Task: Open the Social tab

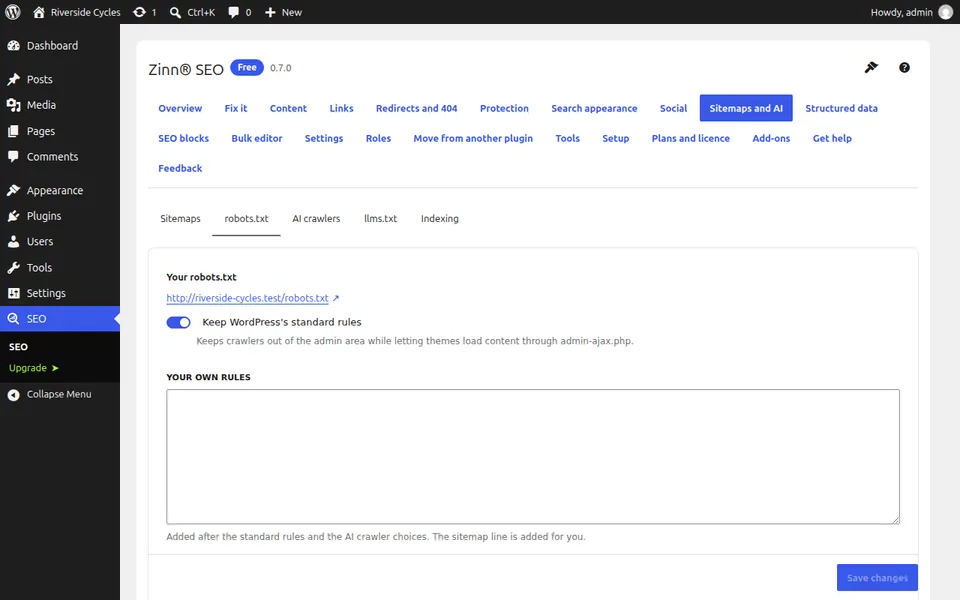Action: tap(673, 108)
